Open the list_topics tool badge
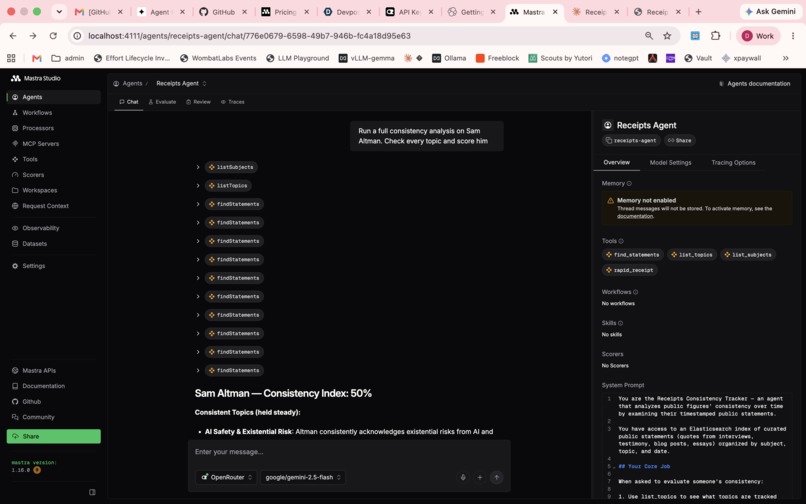This screenshot has height=504, width=806. pyautogui.click(x=691, y=255)
